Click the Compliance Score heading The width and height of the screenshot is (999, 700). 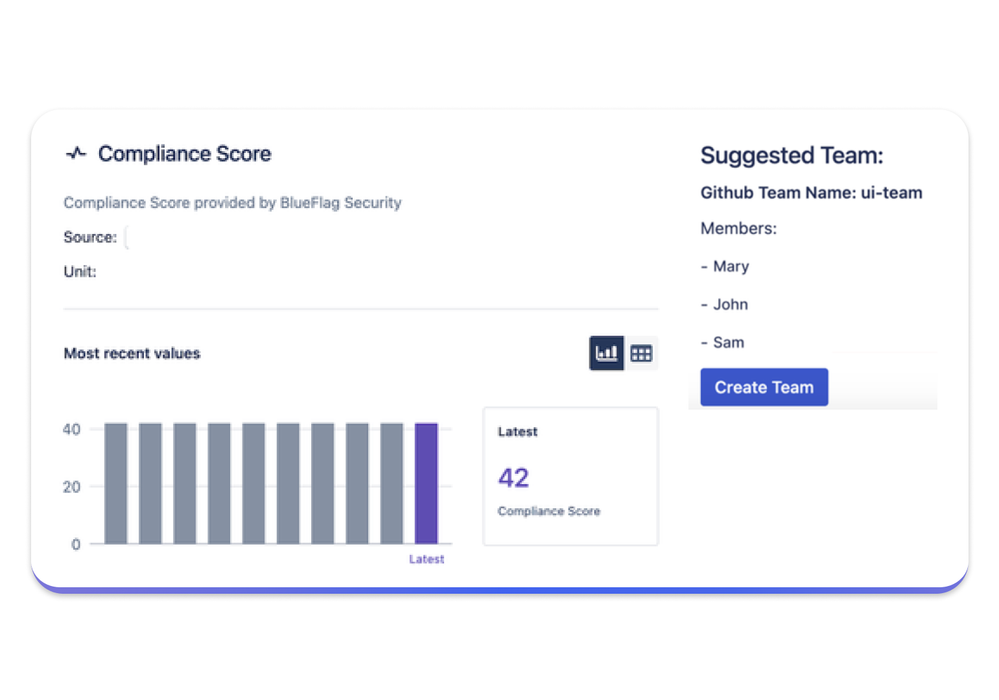tap(184, 154)
